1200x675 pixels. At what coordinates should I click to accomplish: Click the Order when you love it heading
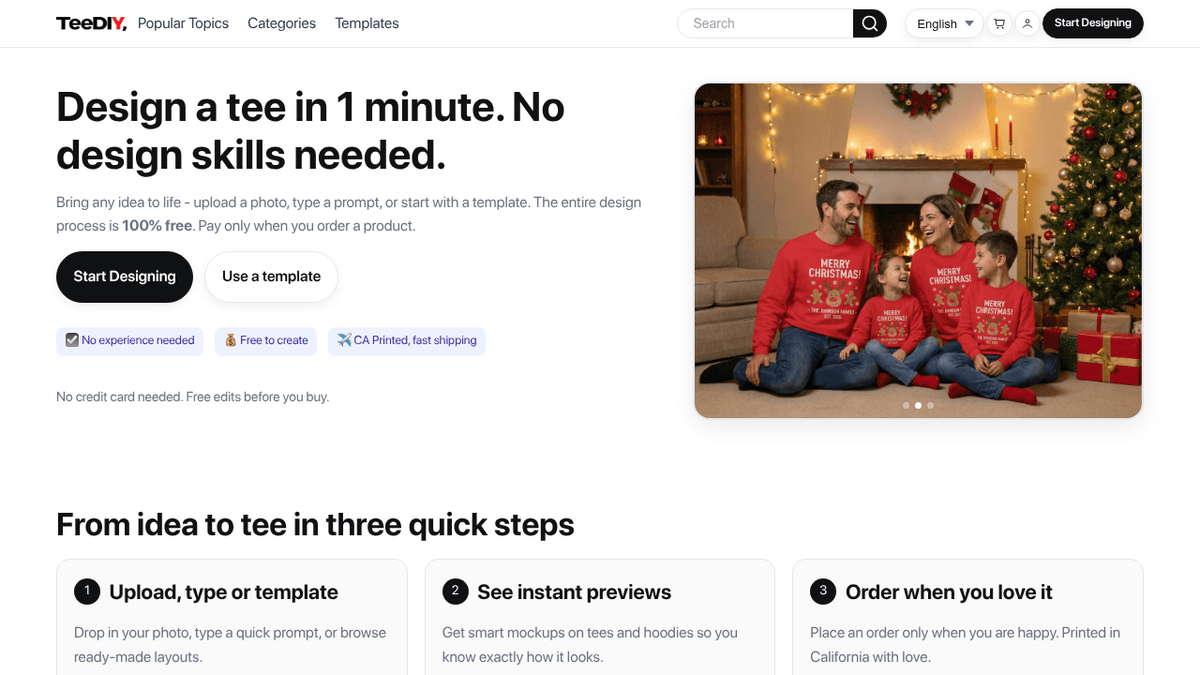[949, 592]
